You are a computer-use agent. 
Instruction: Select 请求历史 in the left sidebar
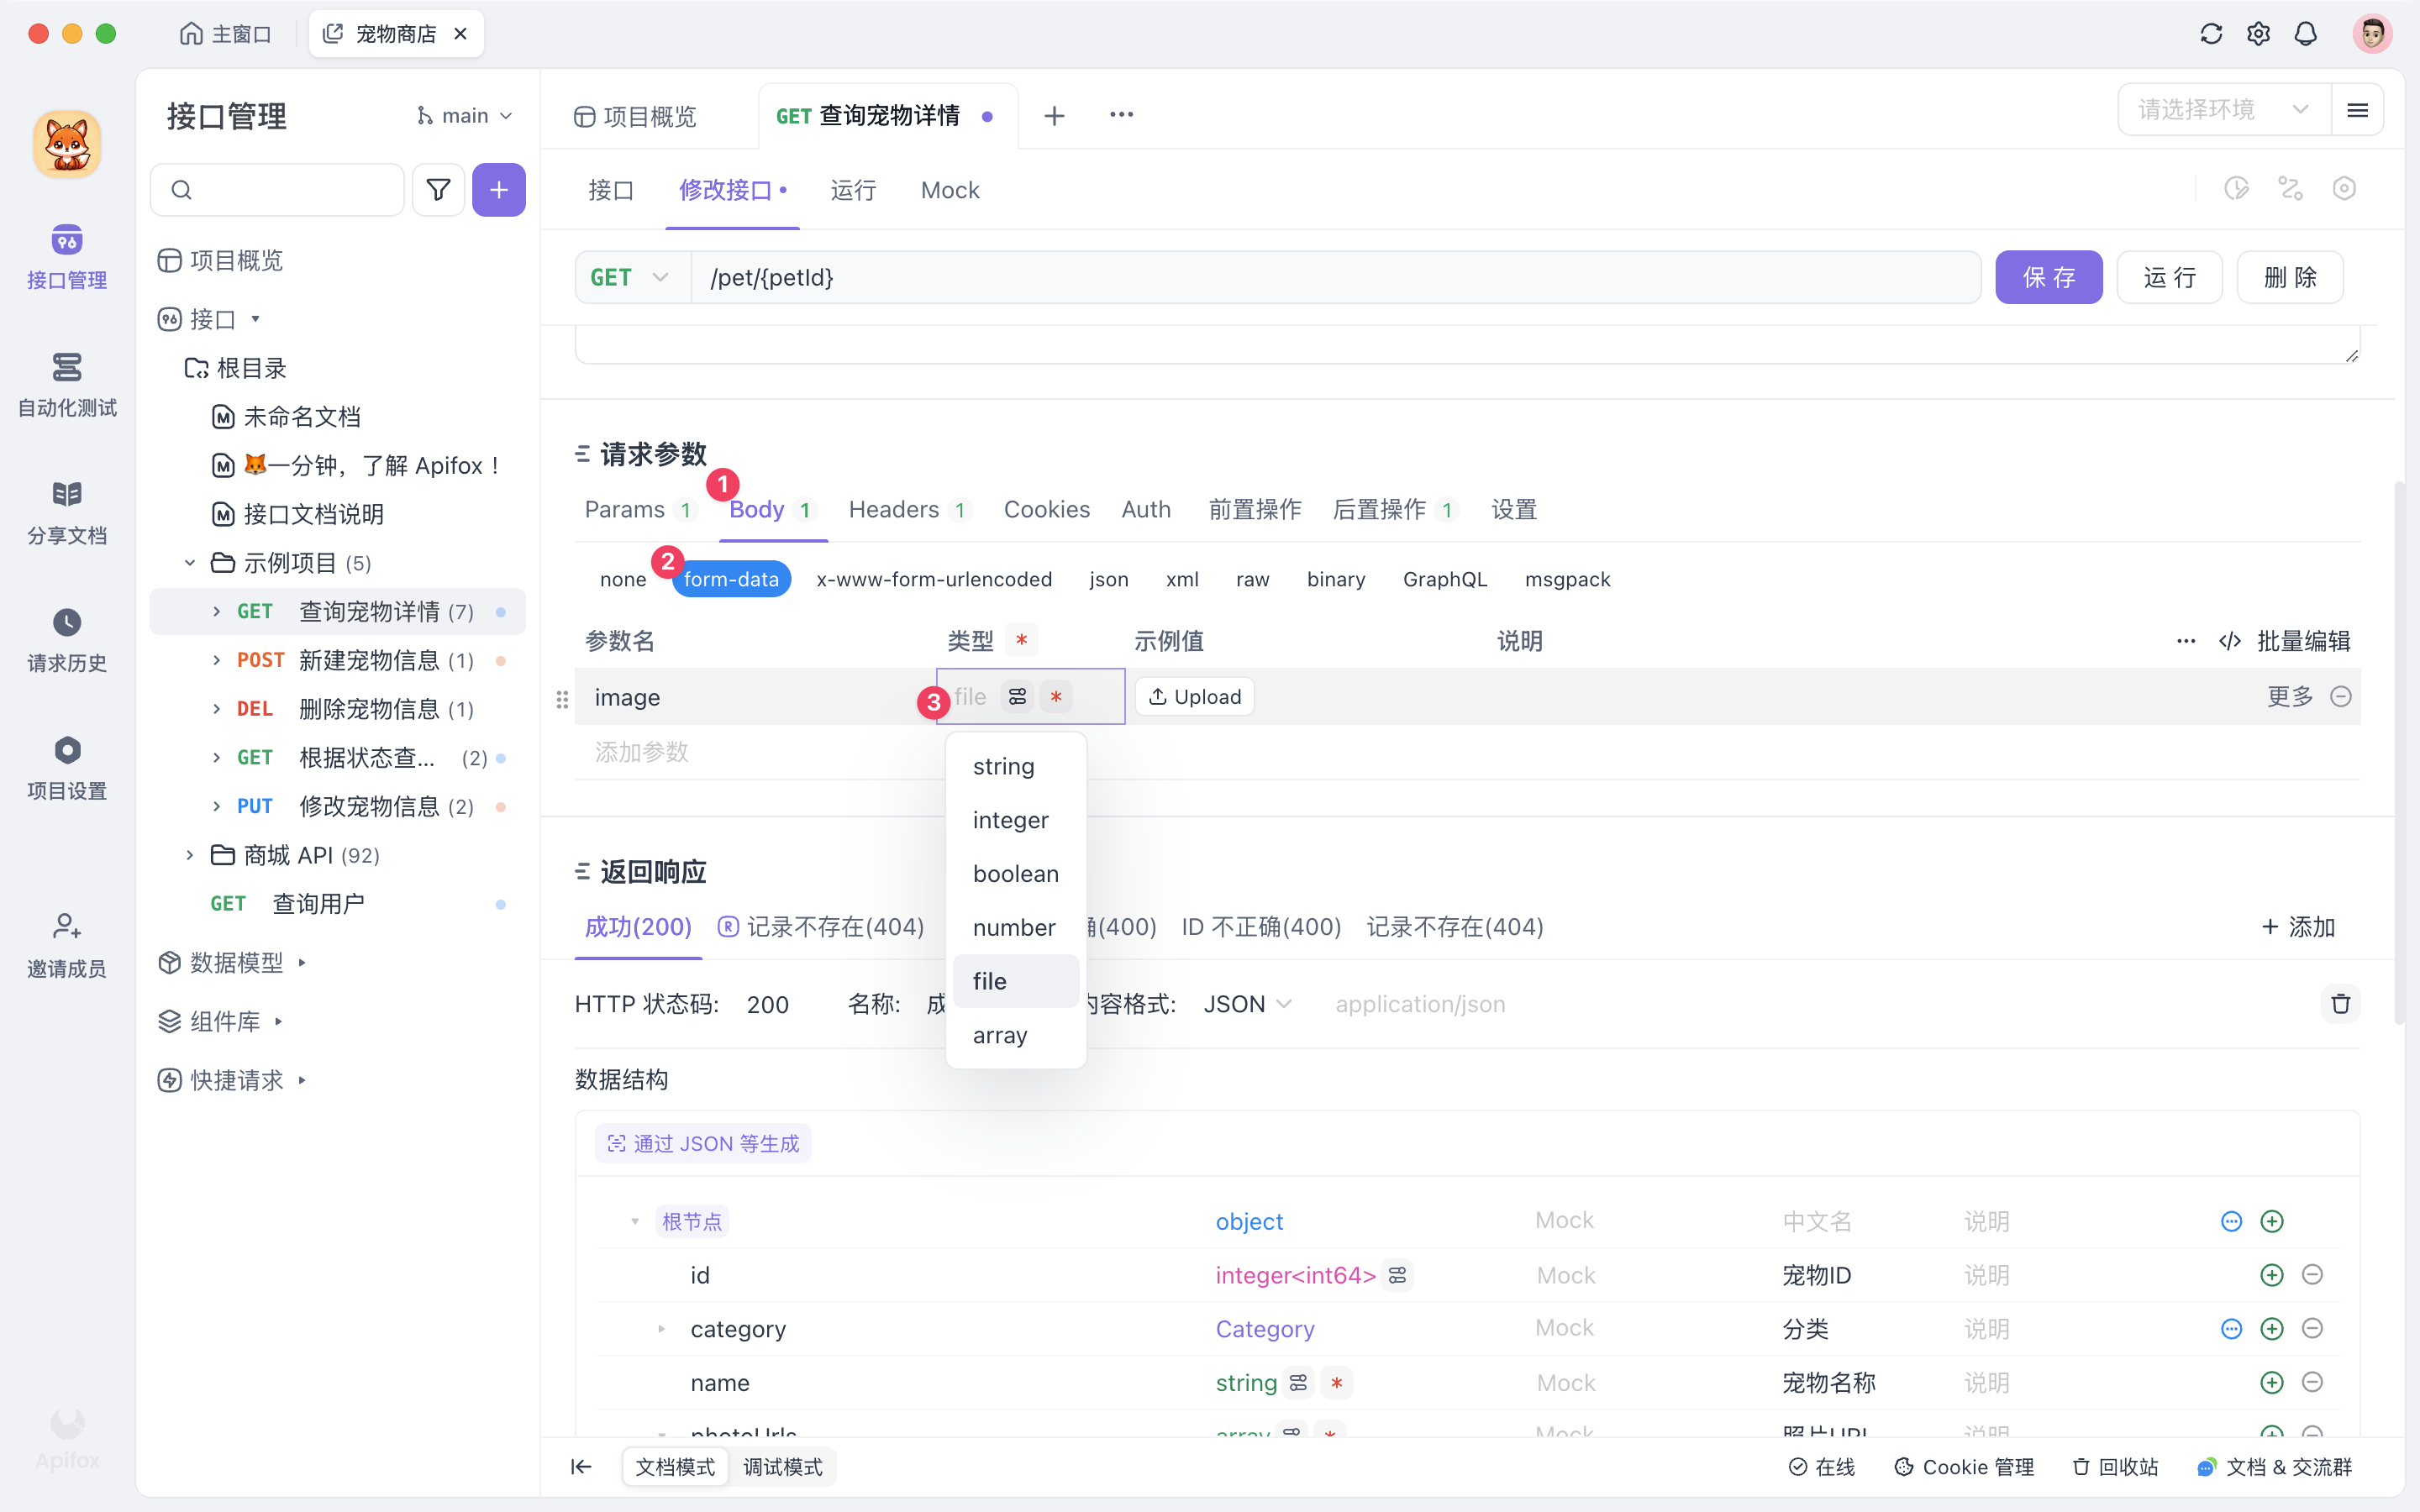pos(66,640)
